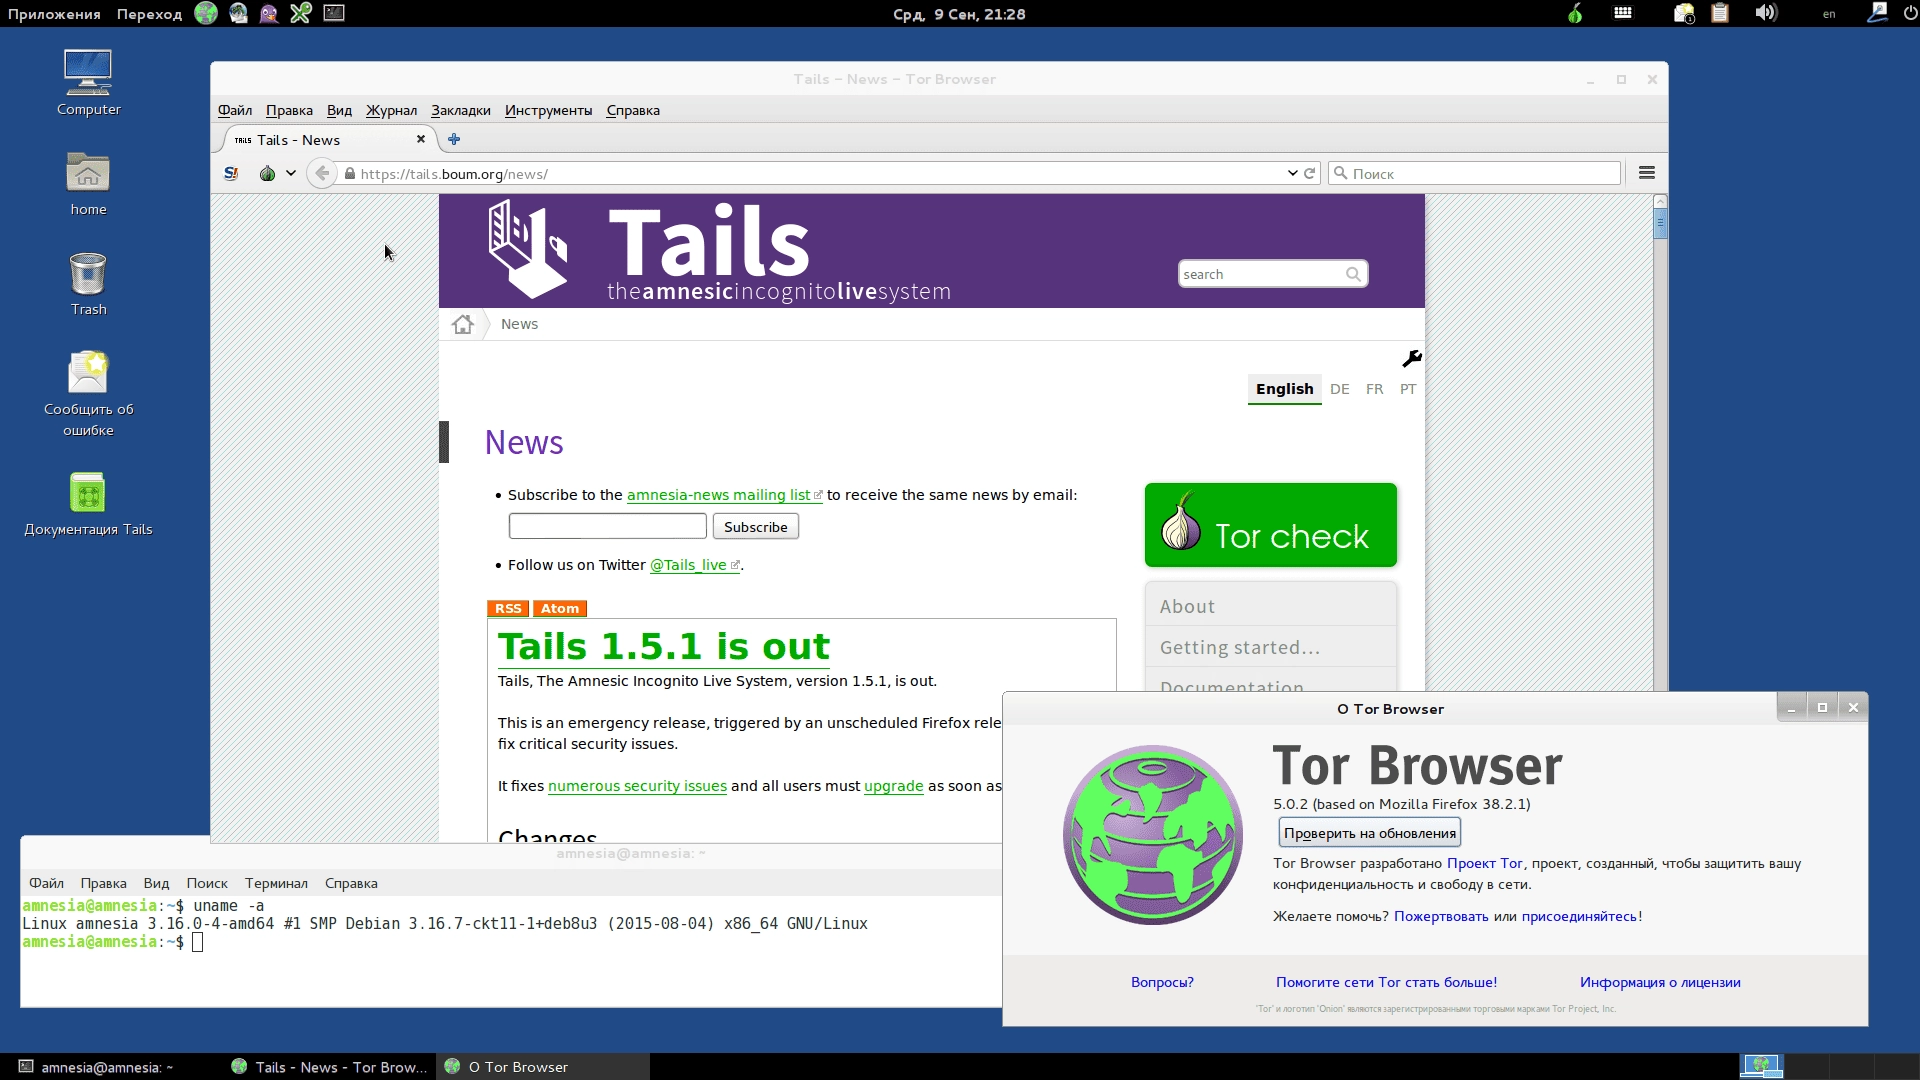Open the Файл menu in Tor Browser
1920x1080 pixels.
235,110
